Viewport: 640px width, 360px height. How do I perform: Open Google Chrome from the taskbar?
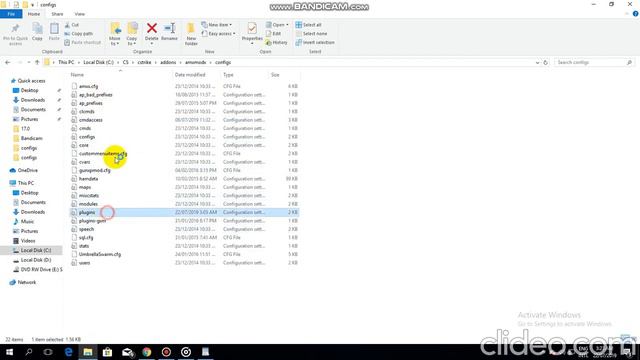point(147,352)
